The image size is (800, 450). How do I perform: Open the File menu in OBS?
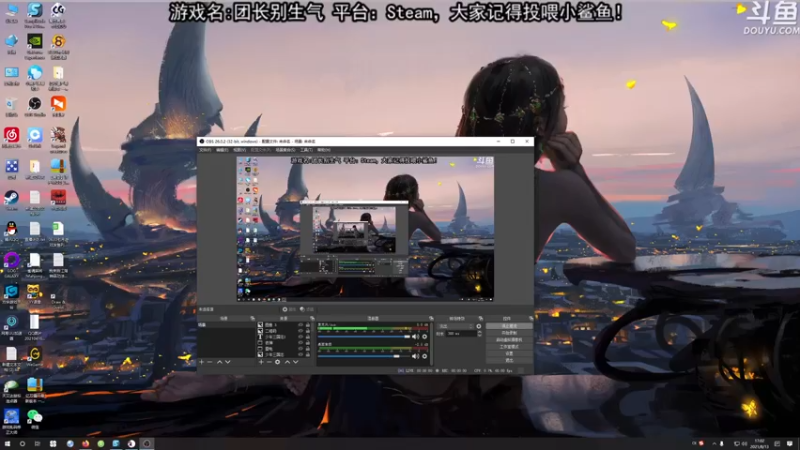tap(205, 150)
